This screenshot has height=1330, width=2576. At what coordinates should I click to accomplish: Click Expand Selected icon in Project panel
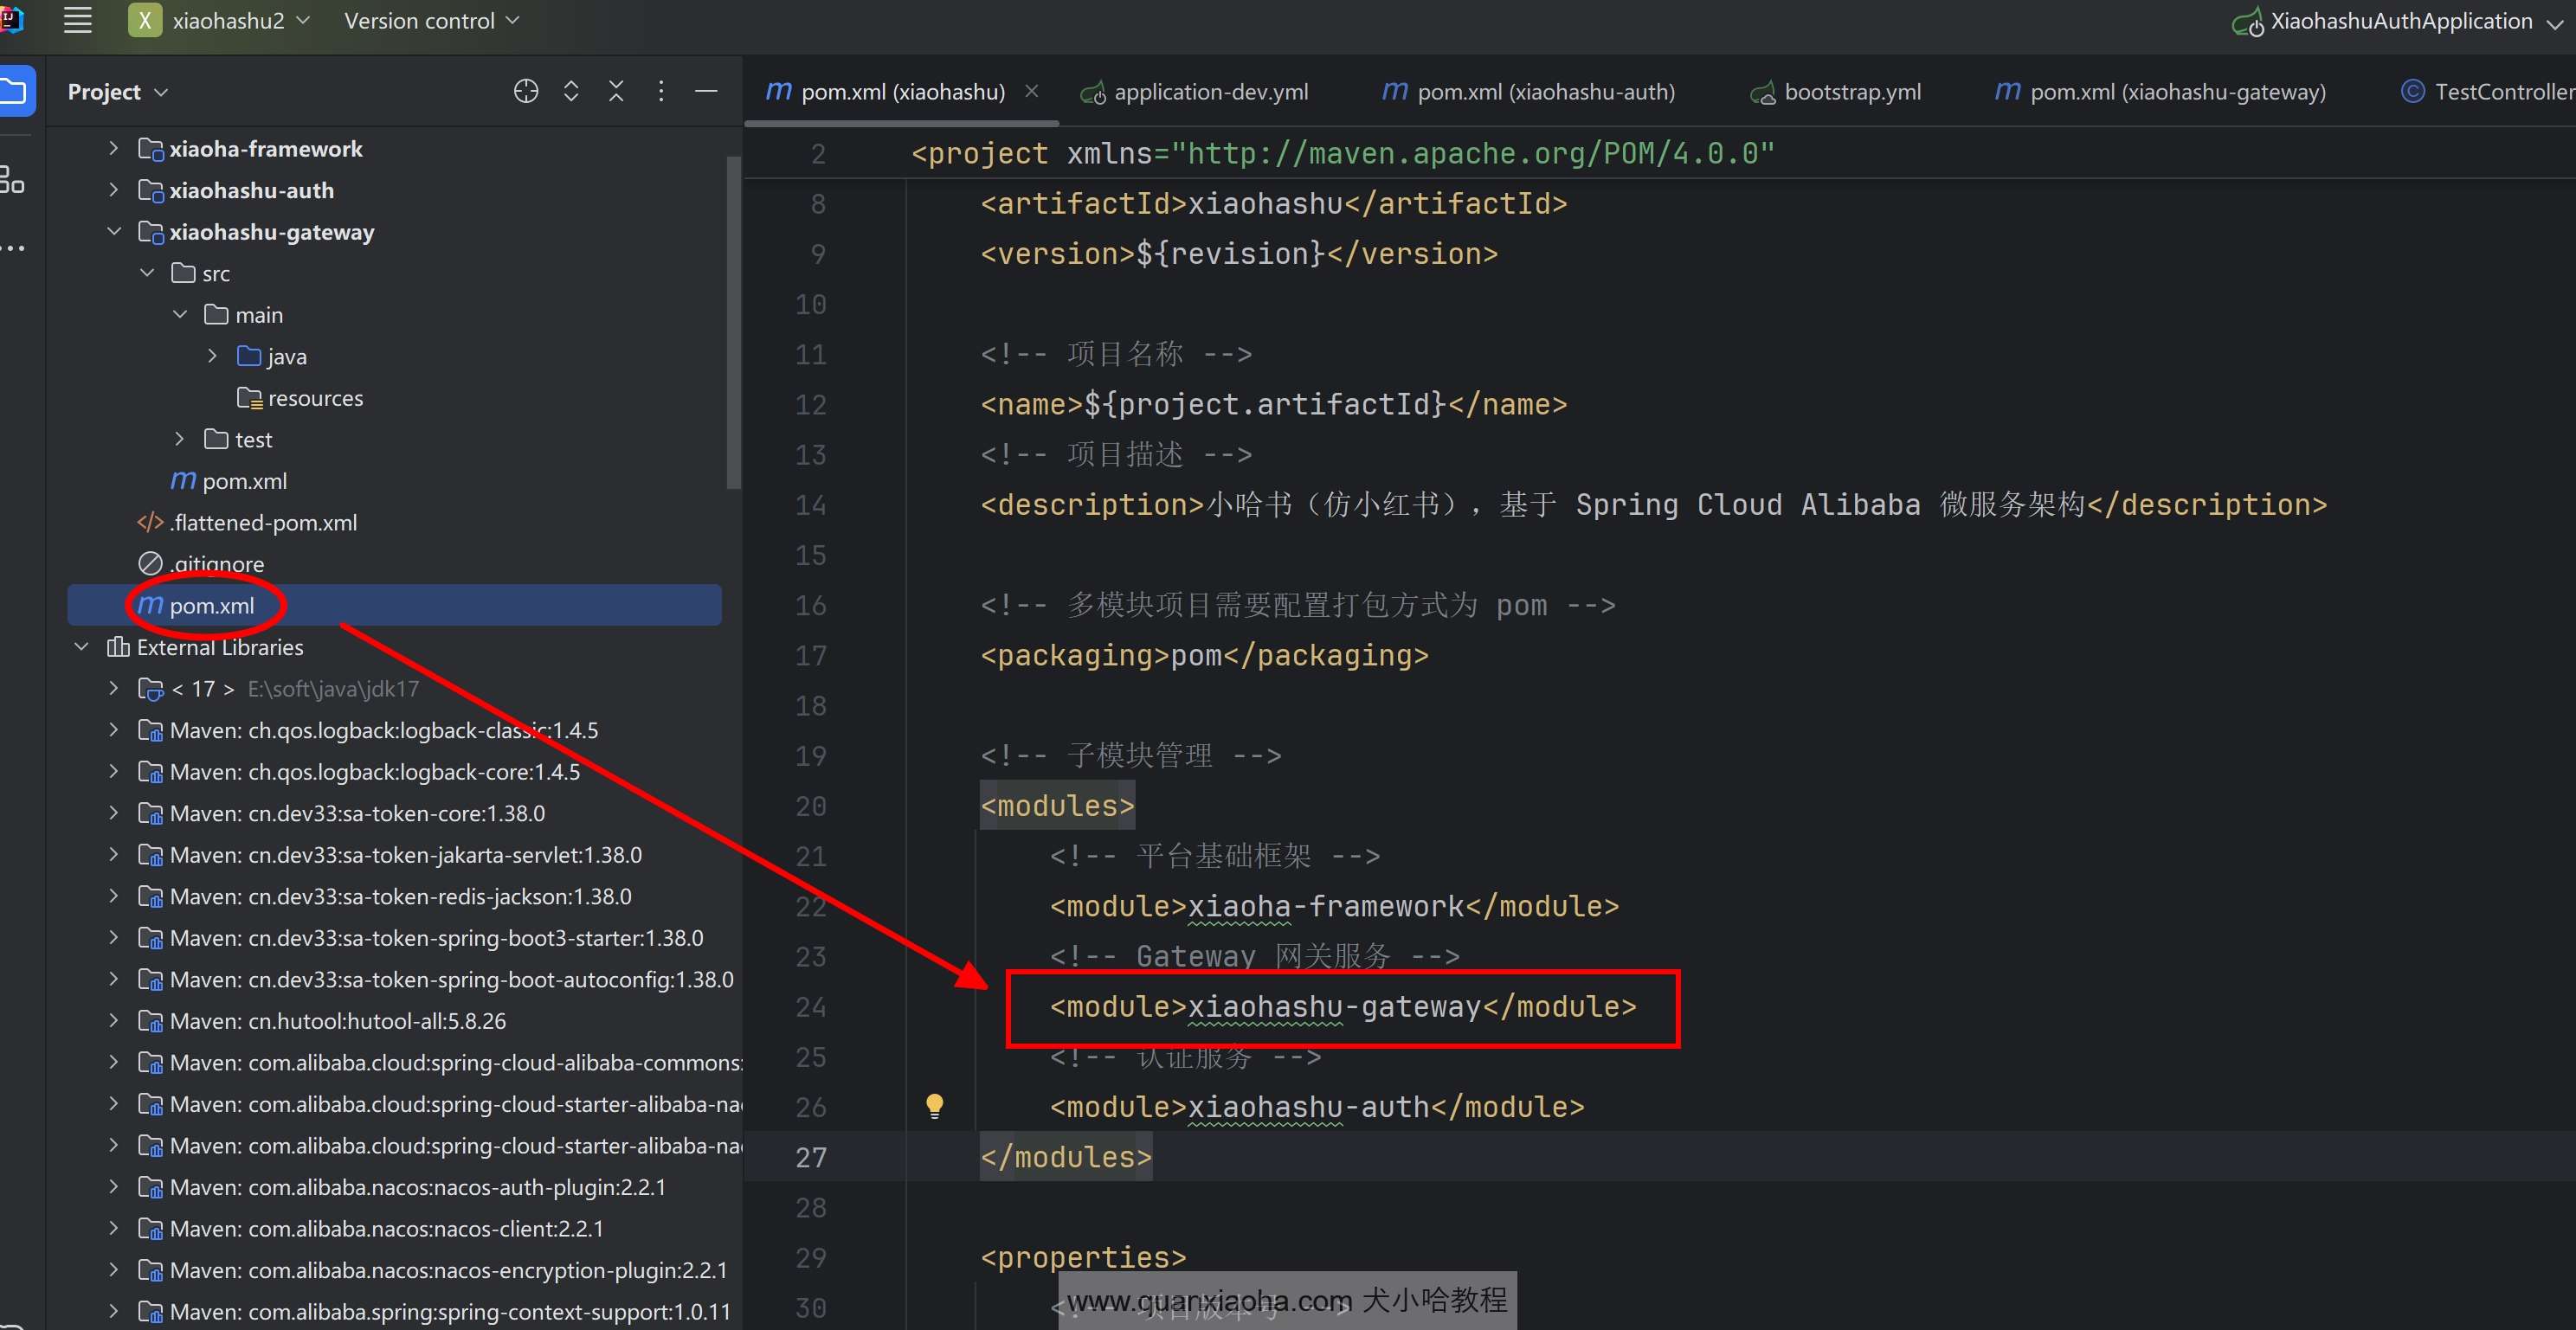571,91
